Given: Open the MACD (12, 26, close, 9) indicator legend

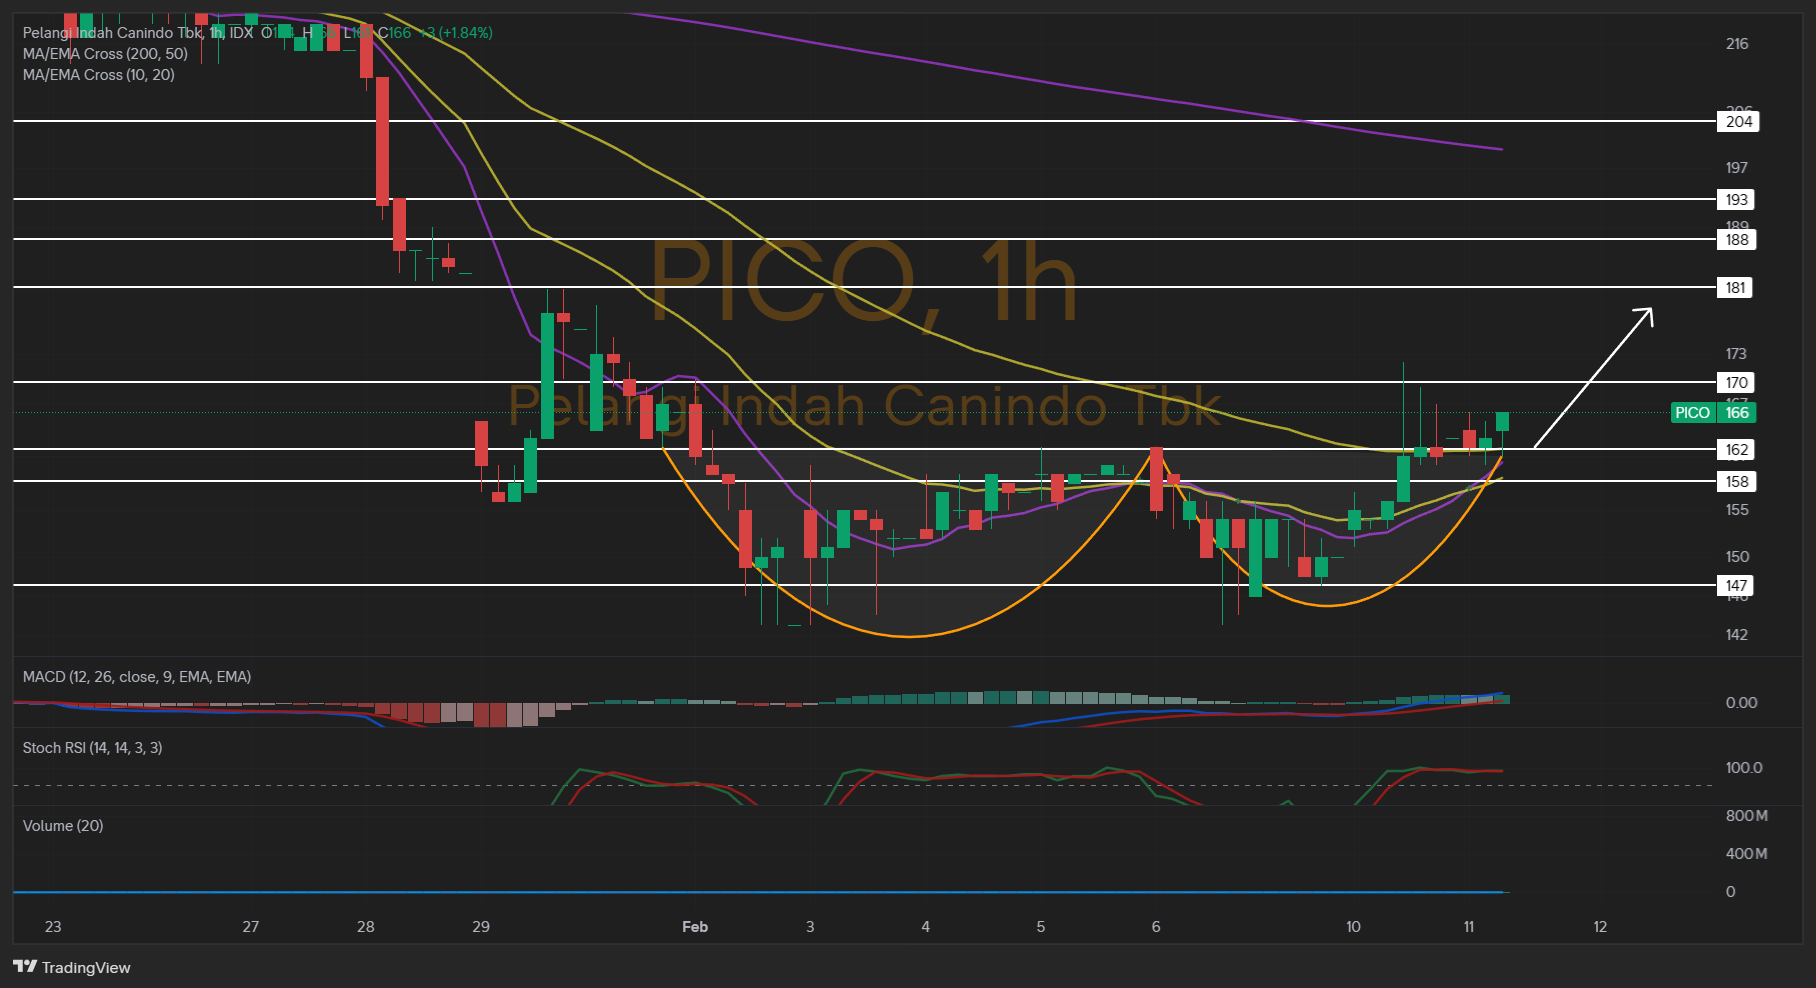Looking at the screenshot, I should coord(137,677).
